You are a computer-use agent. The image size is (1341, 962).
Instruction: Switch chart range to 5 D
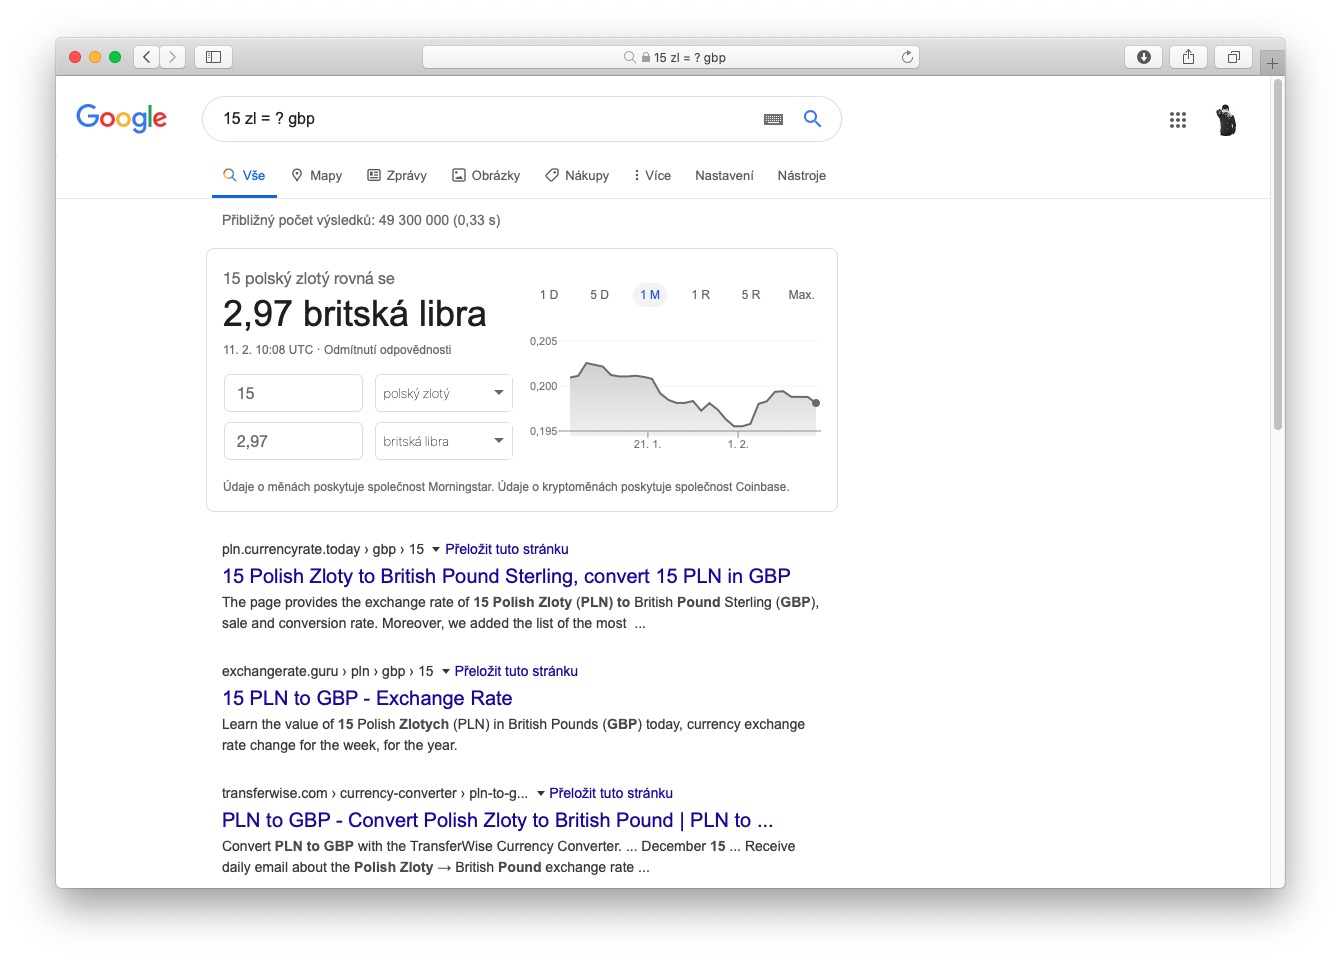[599, 295]
